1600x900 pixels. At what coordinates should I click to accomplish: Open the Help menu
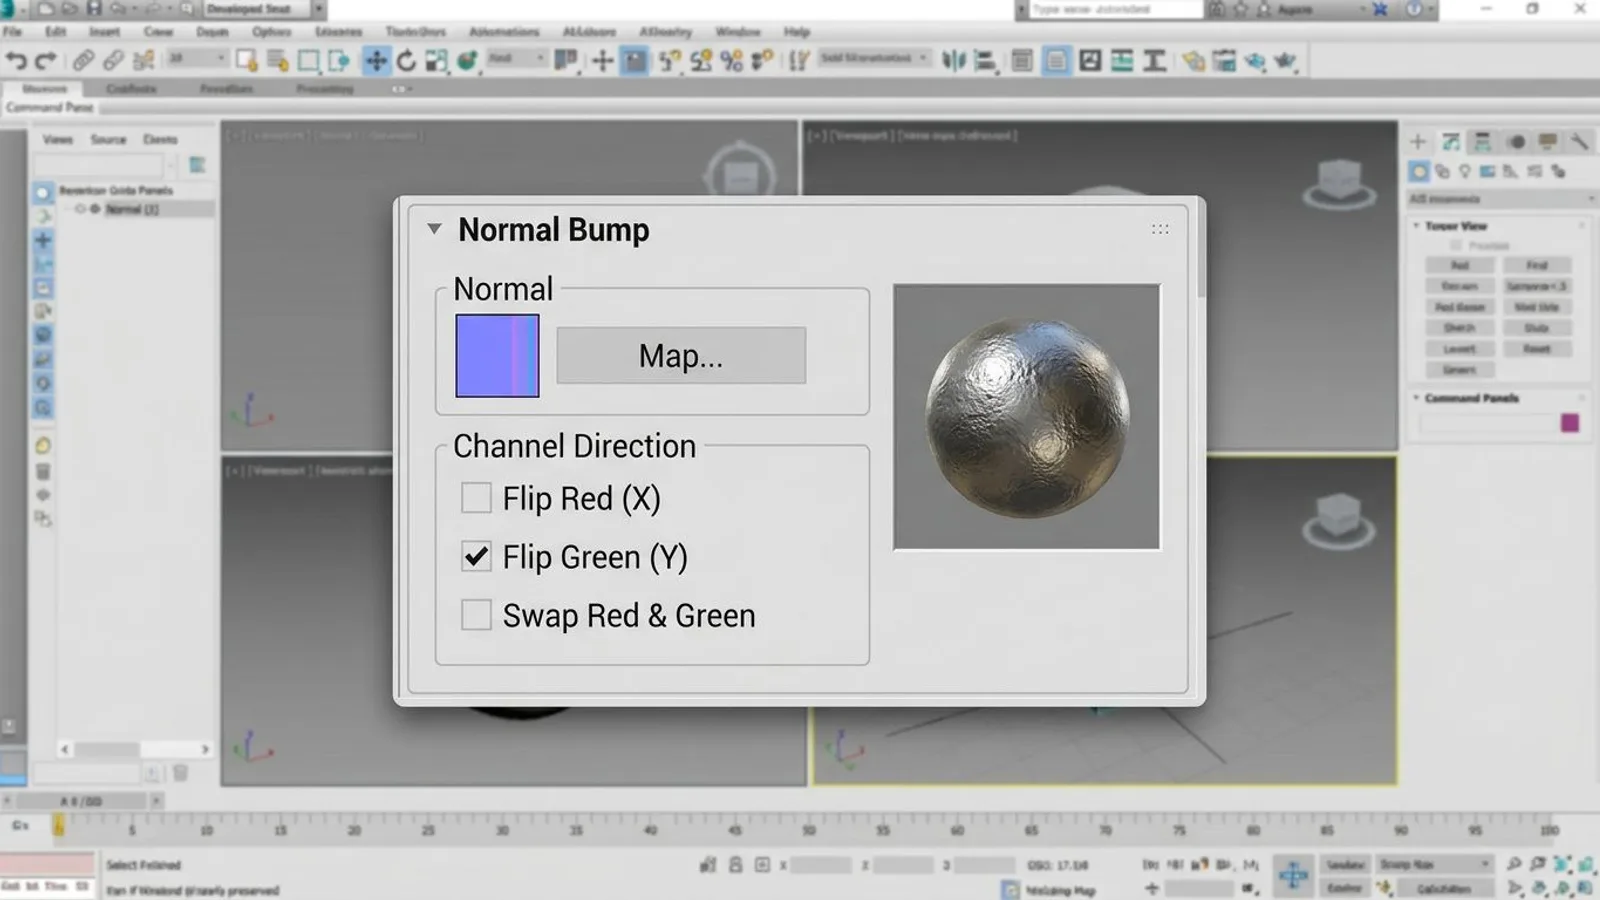[x=797, y=31]
